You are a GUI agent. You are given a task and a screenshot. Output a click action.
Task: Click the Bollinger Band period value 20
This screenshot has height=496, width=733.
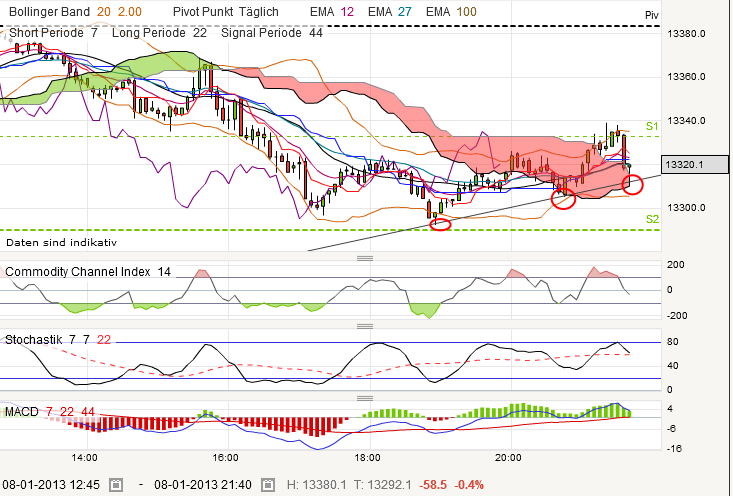(x=103, y=12)
